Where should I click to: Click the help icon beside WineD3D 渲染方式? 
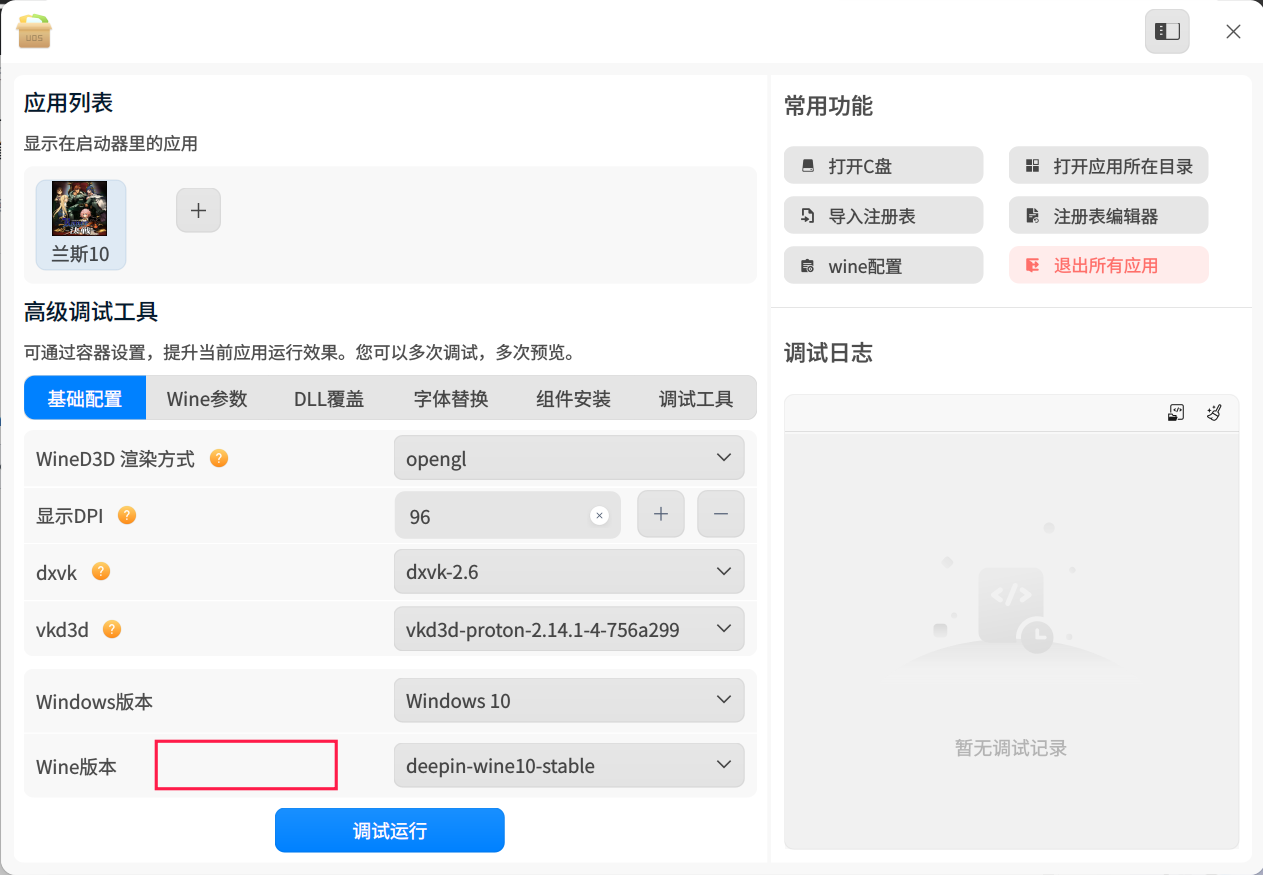(x=219, y=458)
